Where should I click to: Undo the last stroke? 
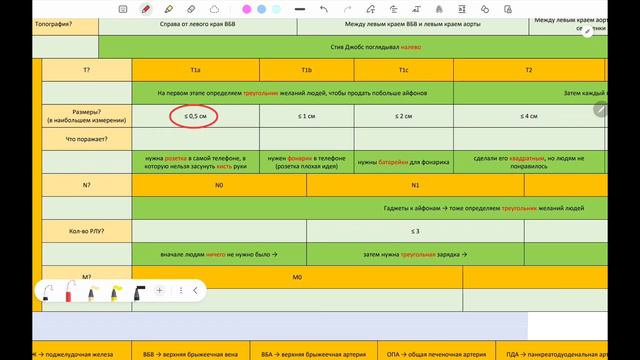[324, 9]
